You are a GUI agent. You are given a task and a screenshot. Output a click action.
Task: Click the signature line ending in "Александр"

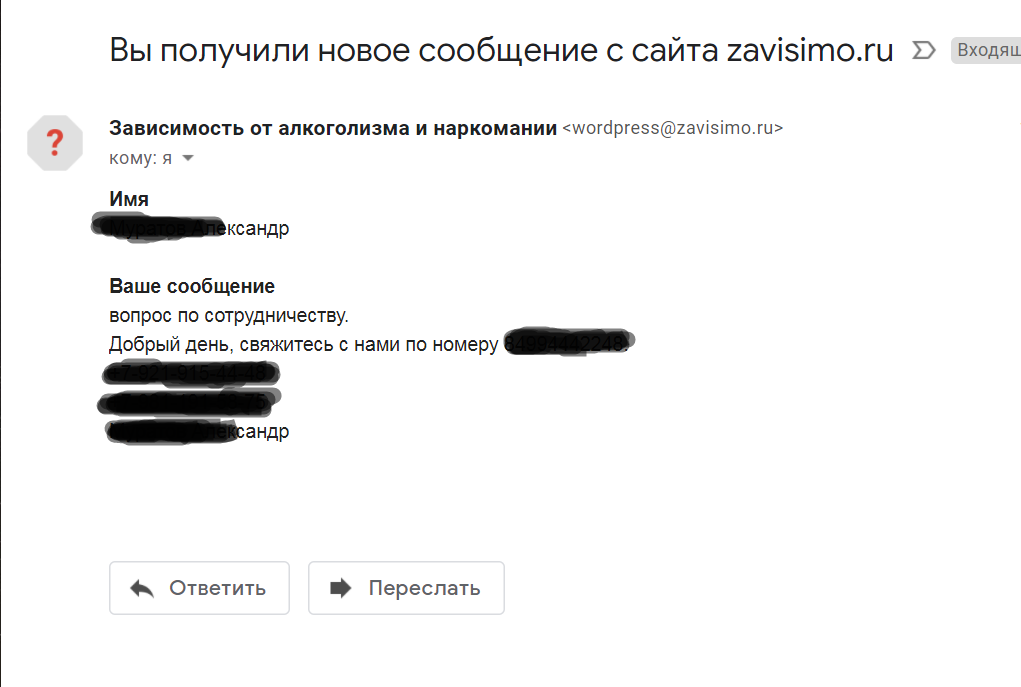pyautogui.click(x=198, y=432)
